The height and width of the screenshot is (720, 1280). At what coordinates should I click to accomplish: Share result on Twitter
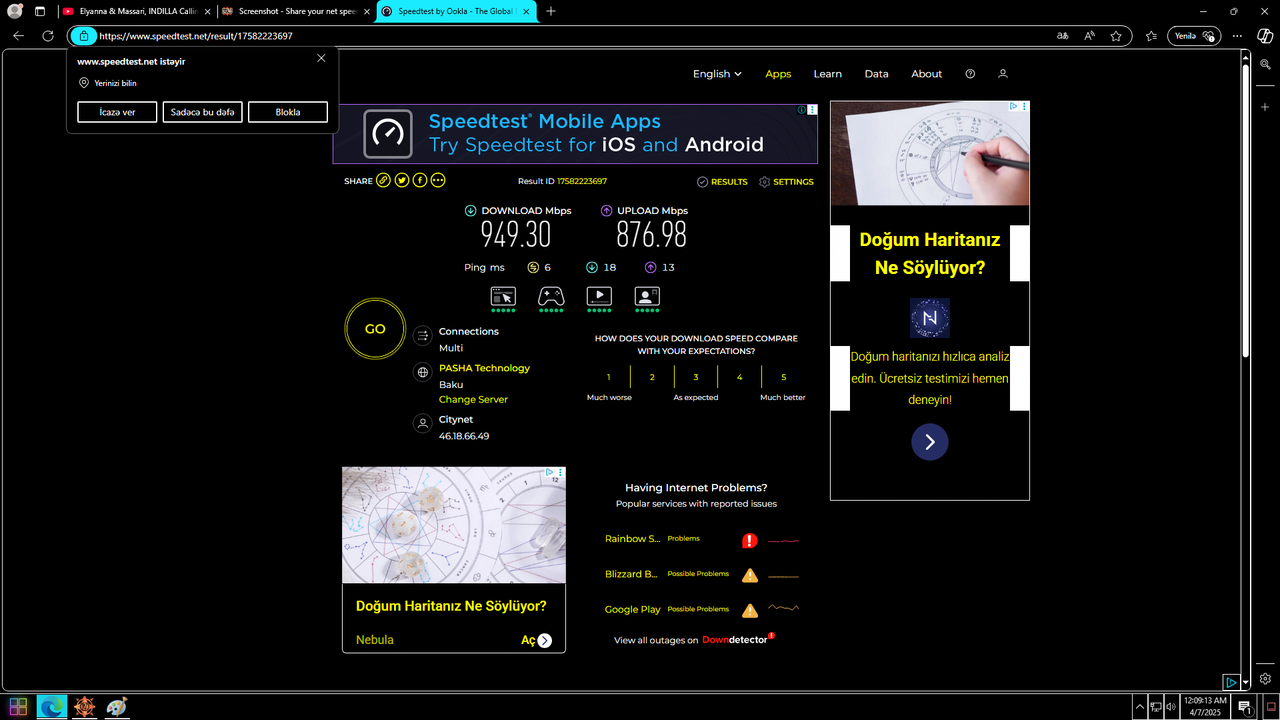(402, 181)
